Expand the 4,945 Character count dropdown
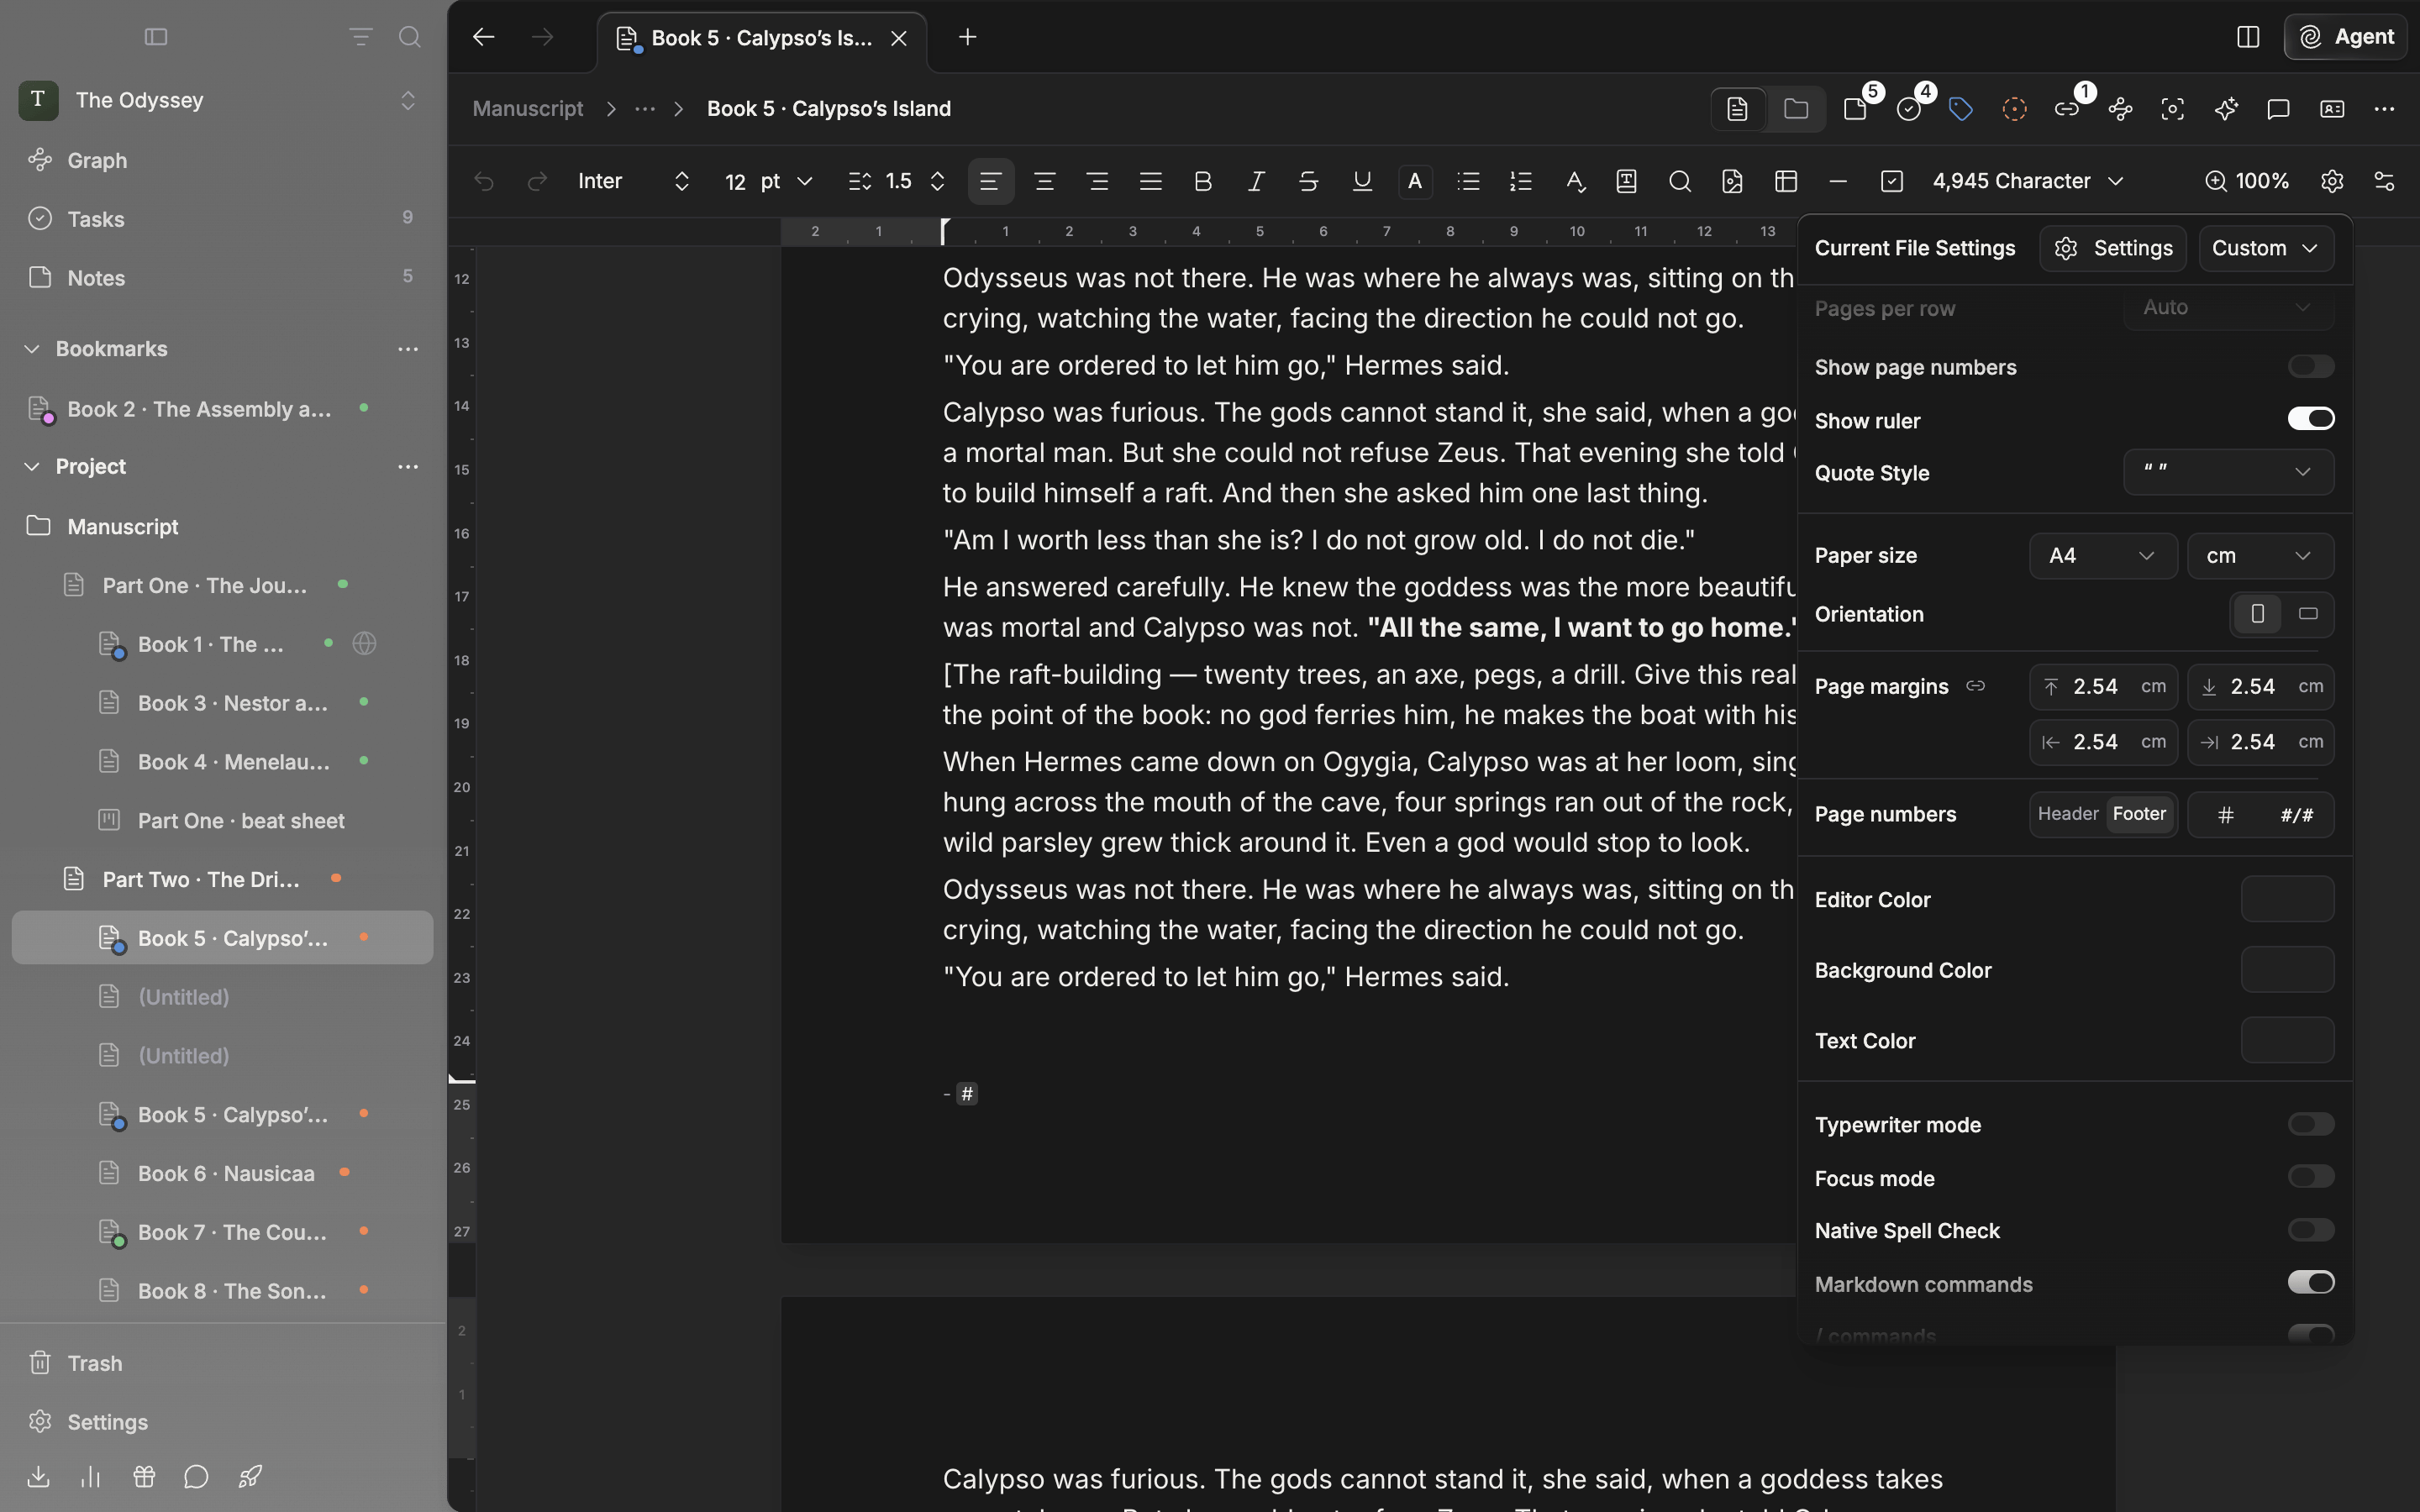The image size is (2420, 1512). [x=2028, y=181]
